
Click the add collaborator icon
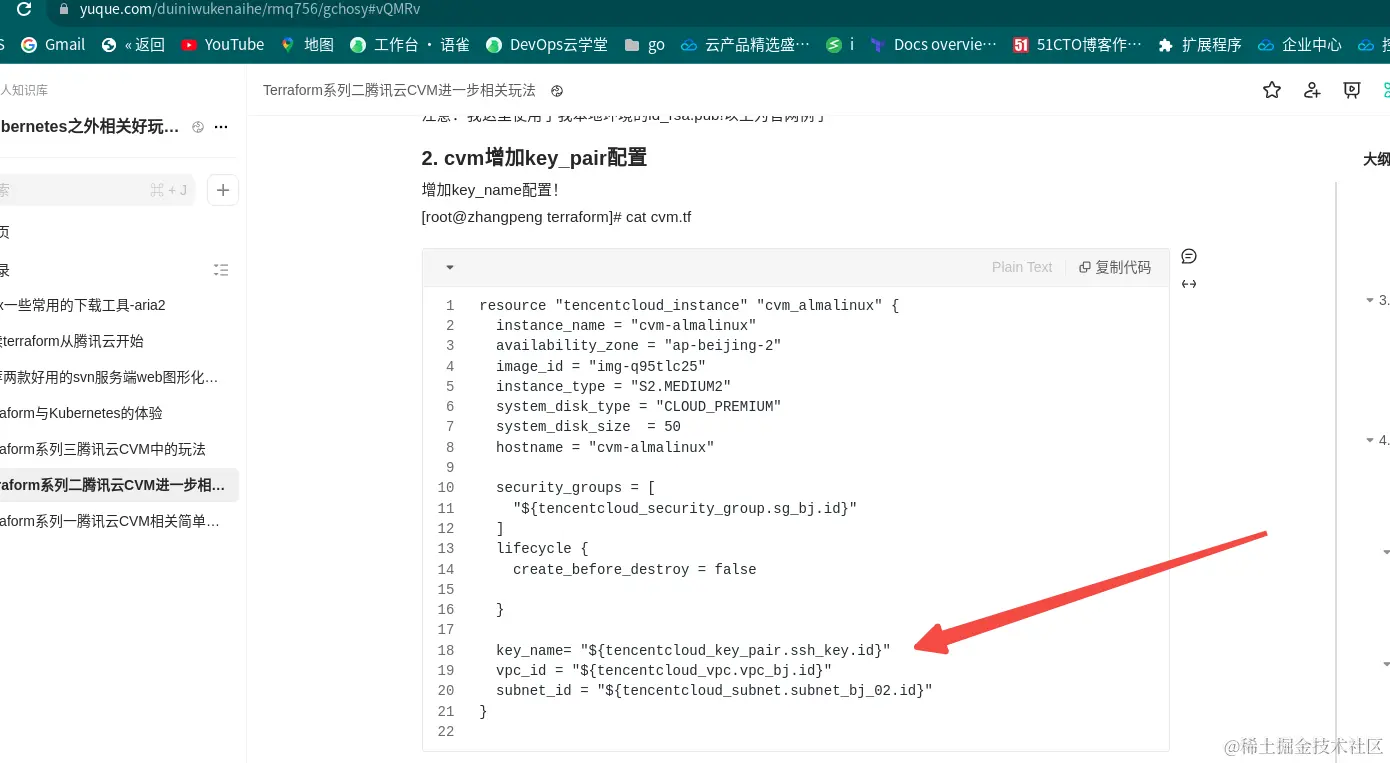(1312, 90)
